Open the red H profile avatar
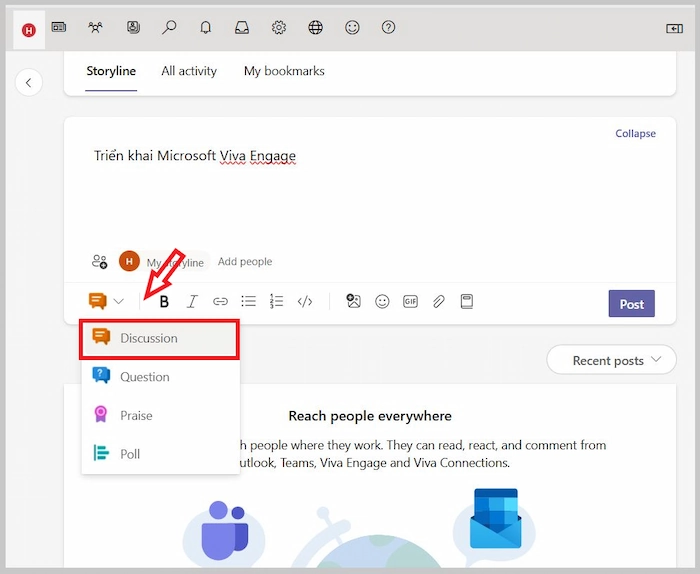700x574 pixels. tap(29, 30)
